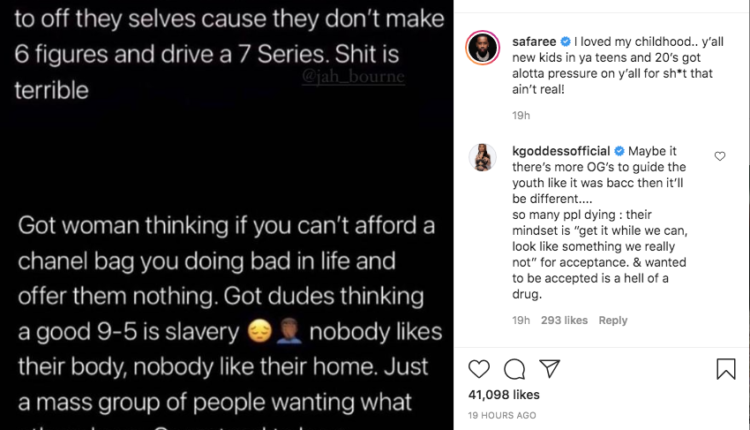Screen dimensions: 750x430
Task: Click the 19h timestamp beside 293 likes
Action: coord(521,320)
